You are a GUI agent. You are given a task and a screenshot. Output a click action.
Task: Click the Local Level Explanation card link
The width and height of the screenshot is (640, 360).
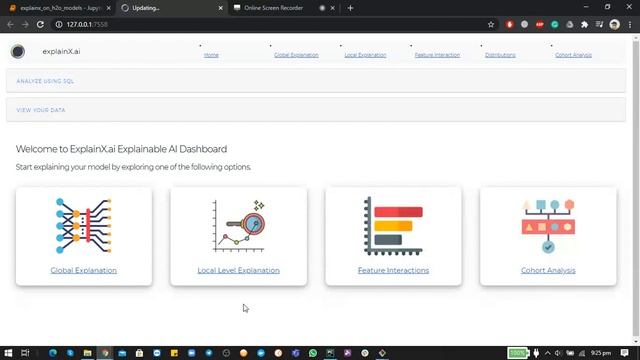click(239, 270)
